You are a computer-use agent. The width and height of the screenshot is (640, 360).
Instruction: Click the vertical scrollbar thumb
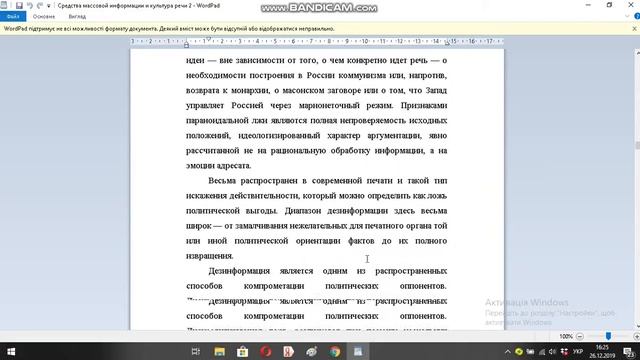(x=637, y=145)
